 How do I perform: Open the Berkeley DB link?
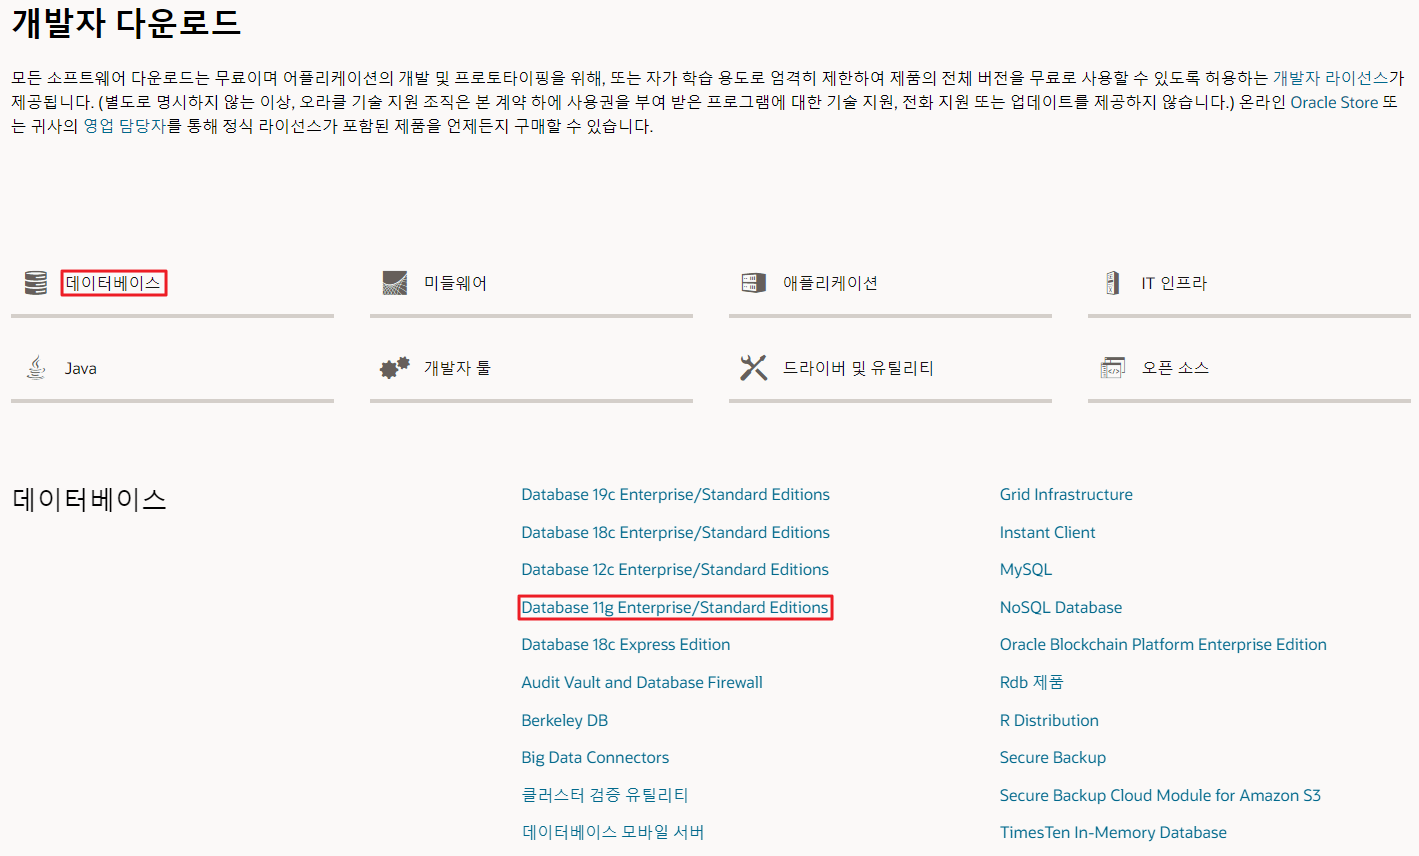click(x=565, y=721)
